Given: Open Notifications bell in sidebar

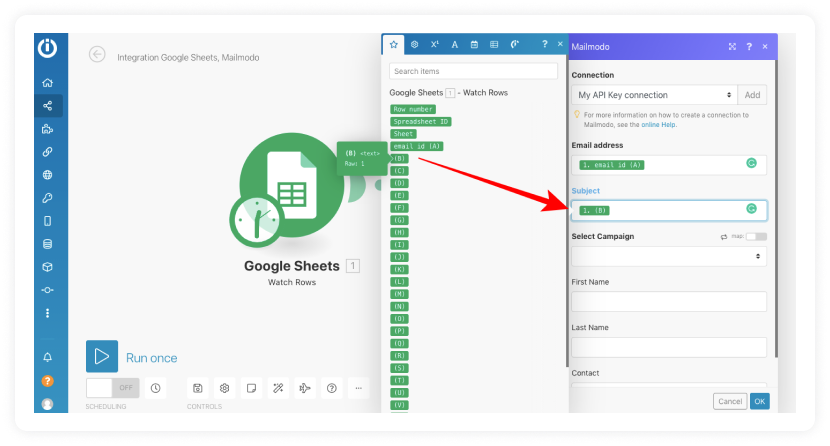Looking at the screenshot, I should coord(48,357).
